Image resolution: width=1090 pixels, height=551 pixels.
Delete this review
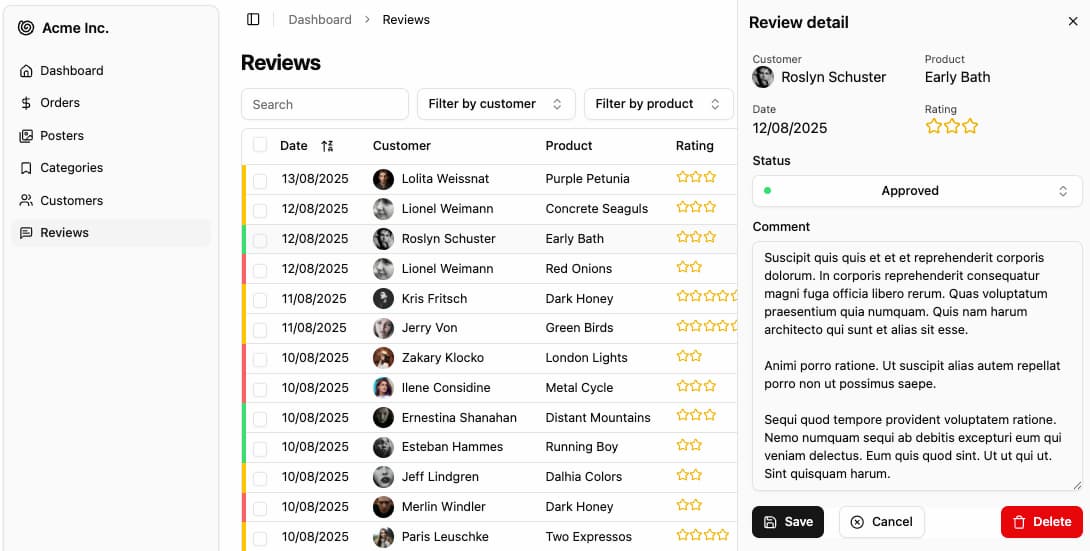coord(1041,522)
